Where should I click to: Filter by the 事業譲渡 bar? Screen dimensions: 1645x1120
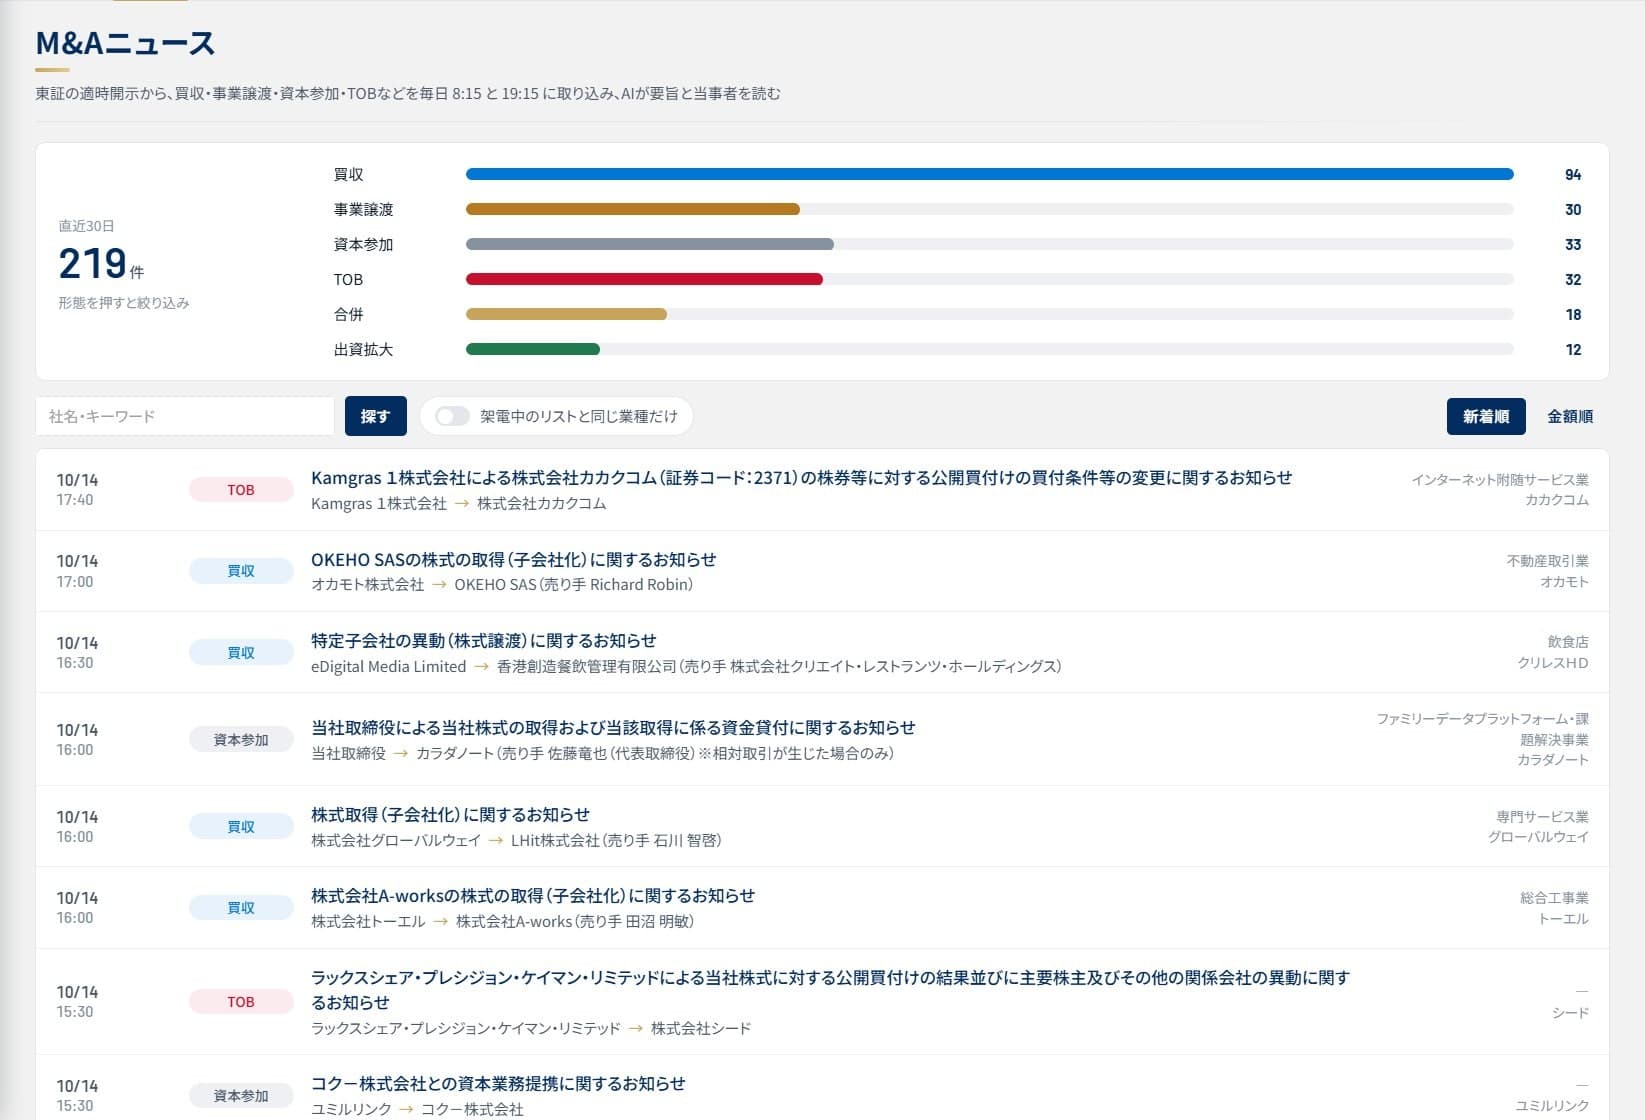click(632, 209)
